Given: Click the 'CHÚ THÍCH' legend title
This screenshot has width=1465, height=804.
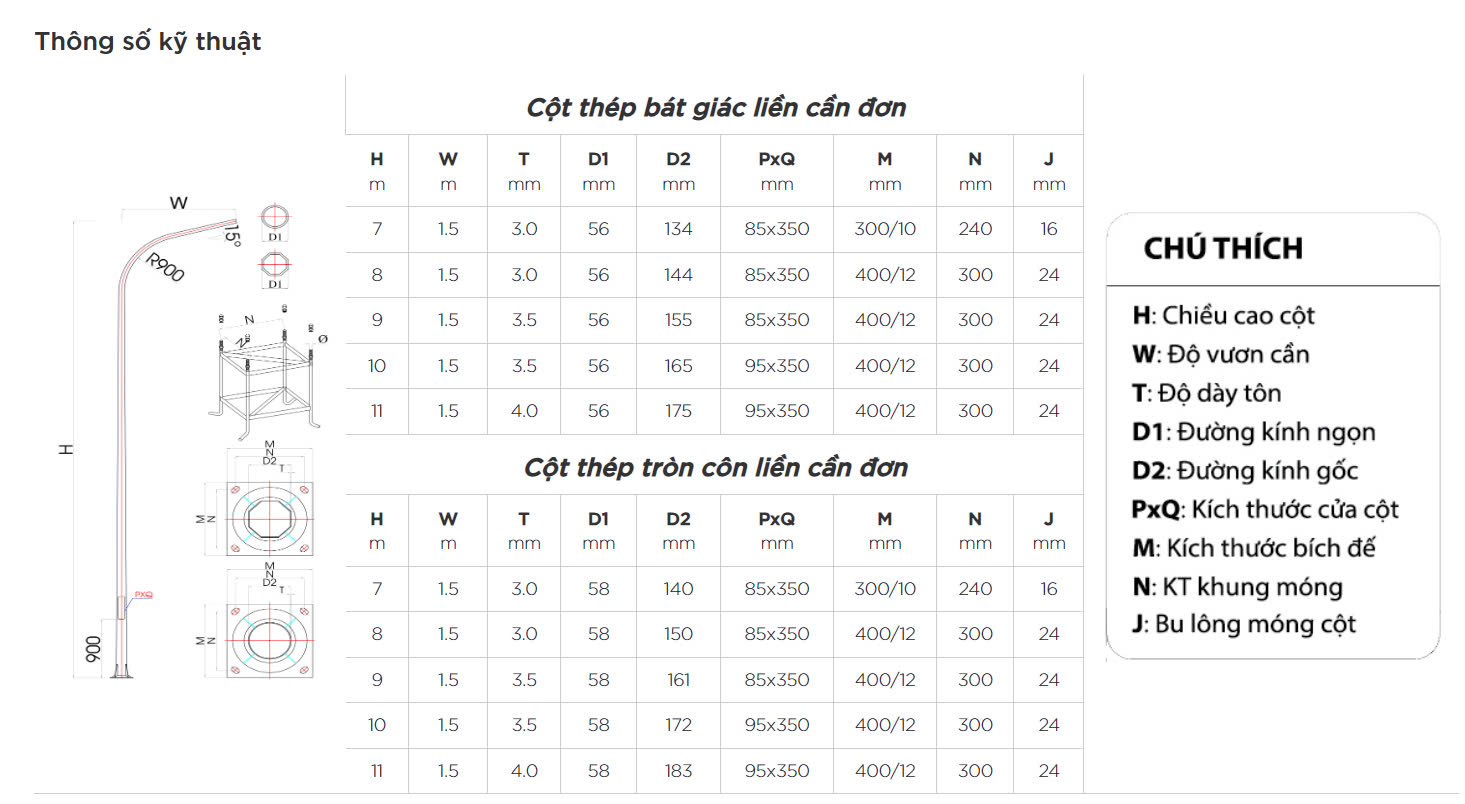Looking at the screenshot, I should pos(1223,248).
